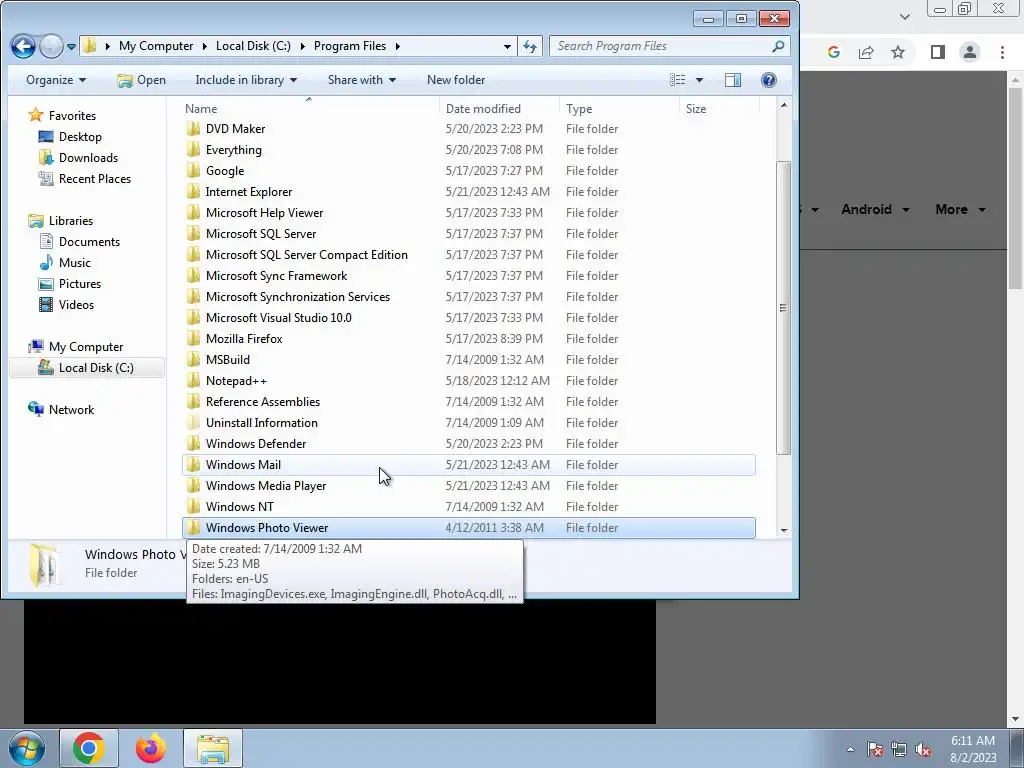Select Favorites in navigation pane

[72, 116]
